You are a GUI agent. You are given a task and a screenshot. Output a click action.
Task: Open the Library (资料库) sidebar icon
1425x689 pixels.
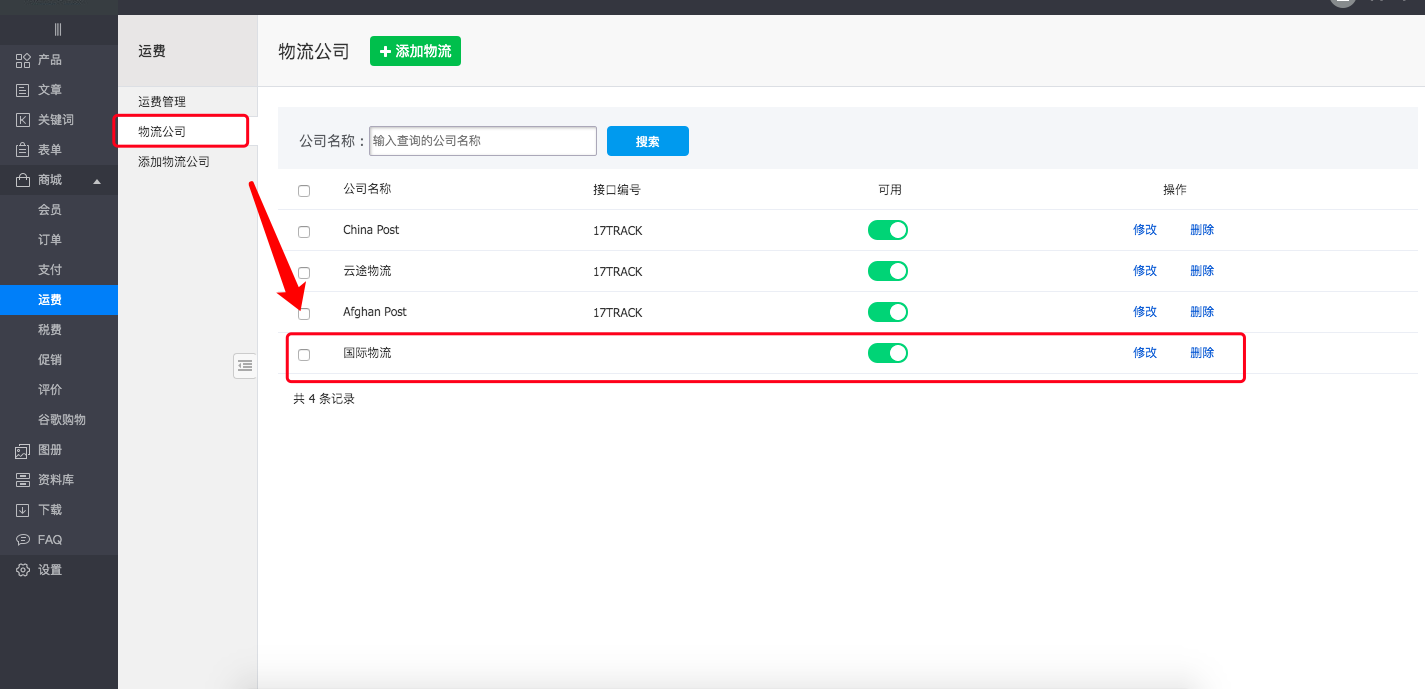click(x=23, y=480)
